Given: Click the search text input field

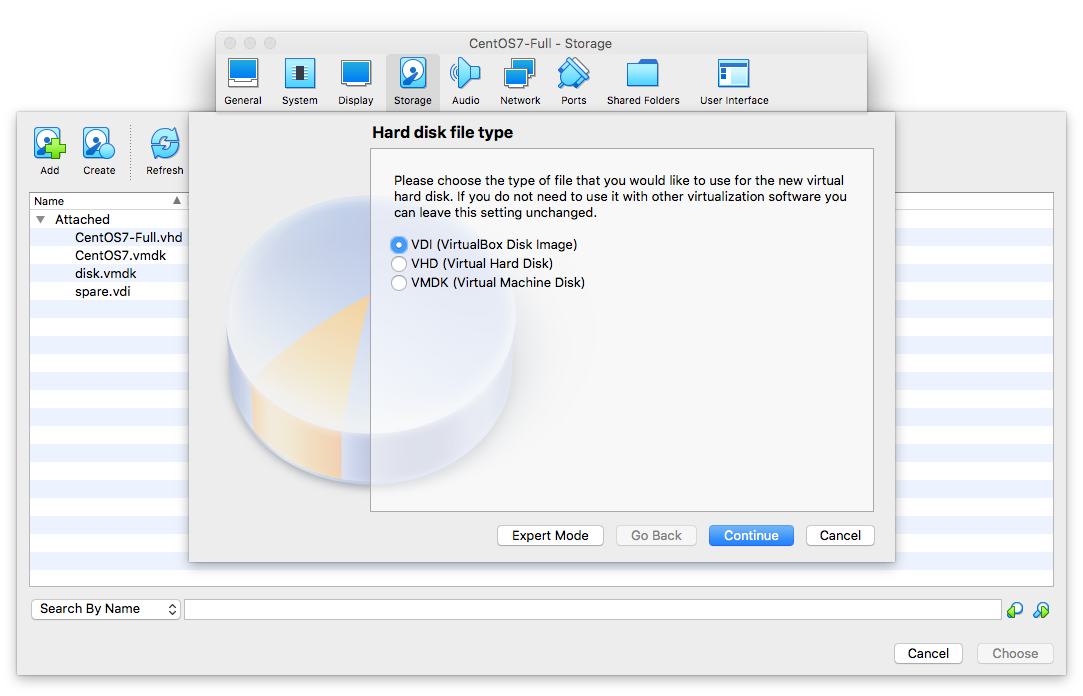Looking at the screenshot, I should (x=593, y=610).
